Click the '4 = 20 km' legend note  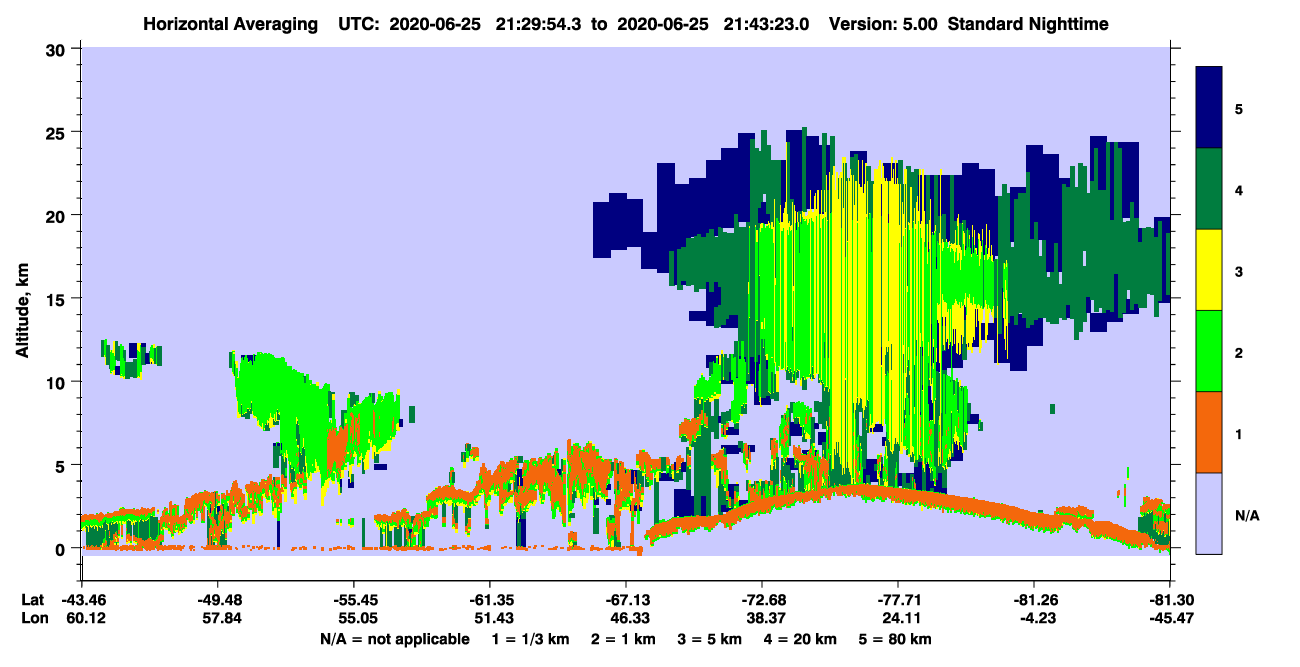click(x=799, y=639)
